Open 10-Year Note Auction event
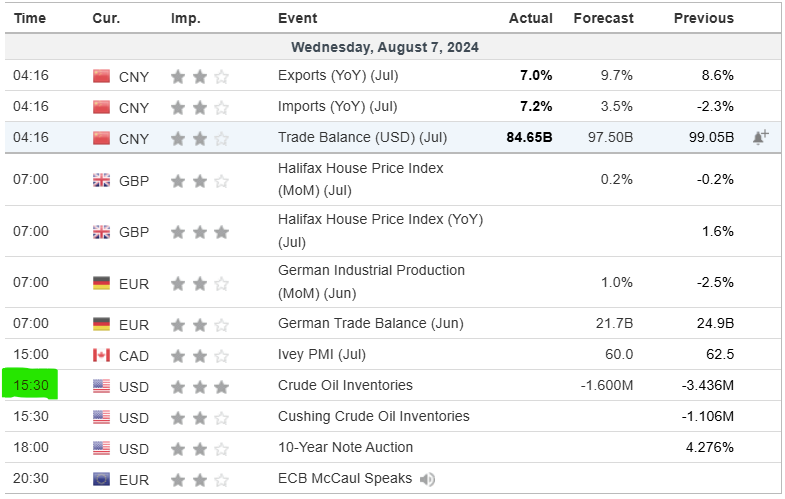This screenshot has width=785, height=499. coord(345,447)
